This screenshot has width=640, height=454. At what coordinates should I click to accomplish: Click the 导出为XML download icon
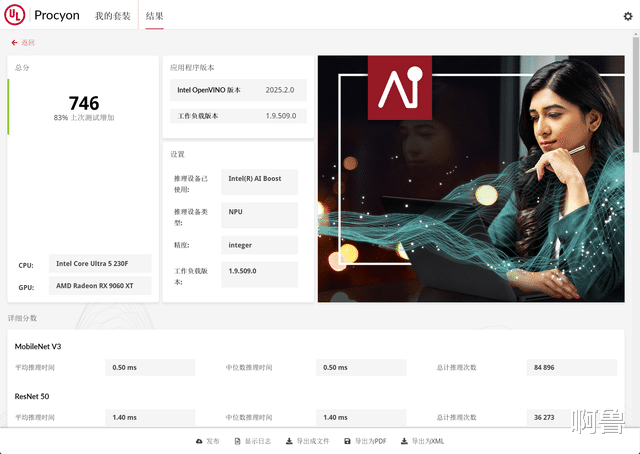point(404,441)
